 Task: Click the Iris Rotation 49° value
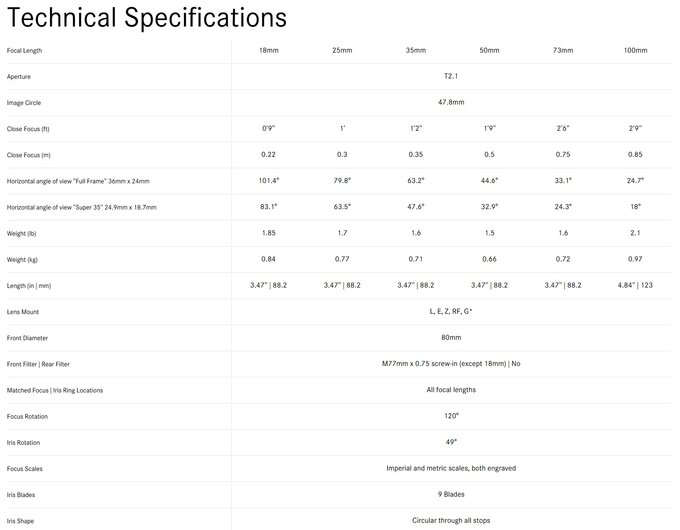(451, 442)
